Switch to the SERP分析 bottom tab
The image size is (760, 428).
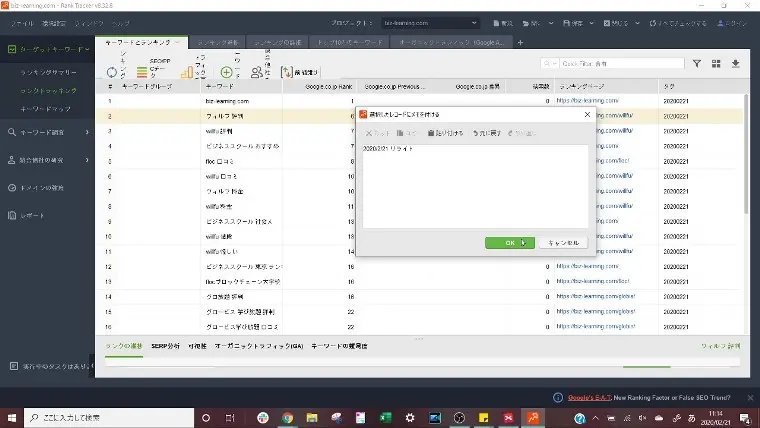pos(166,345)
